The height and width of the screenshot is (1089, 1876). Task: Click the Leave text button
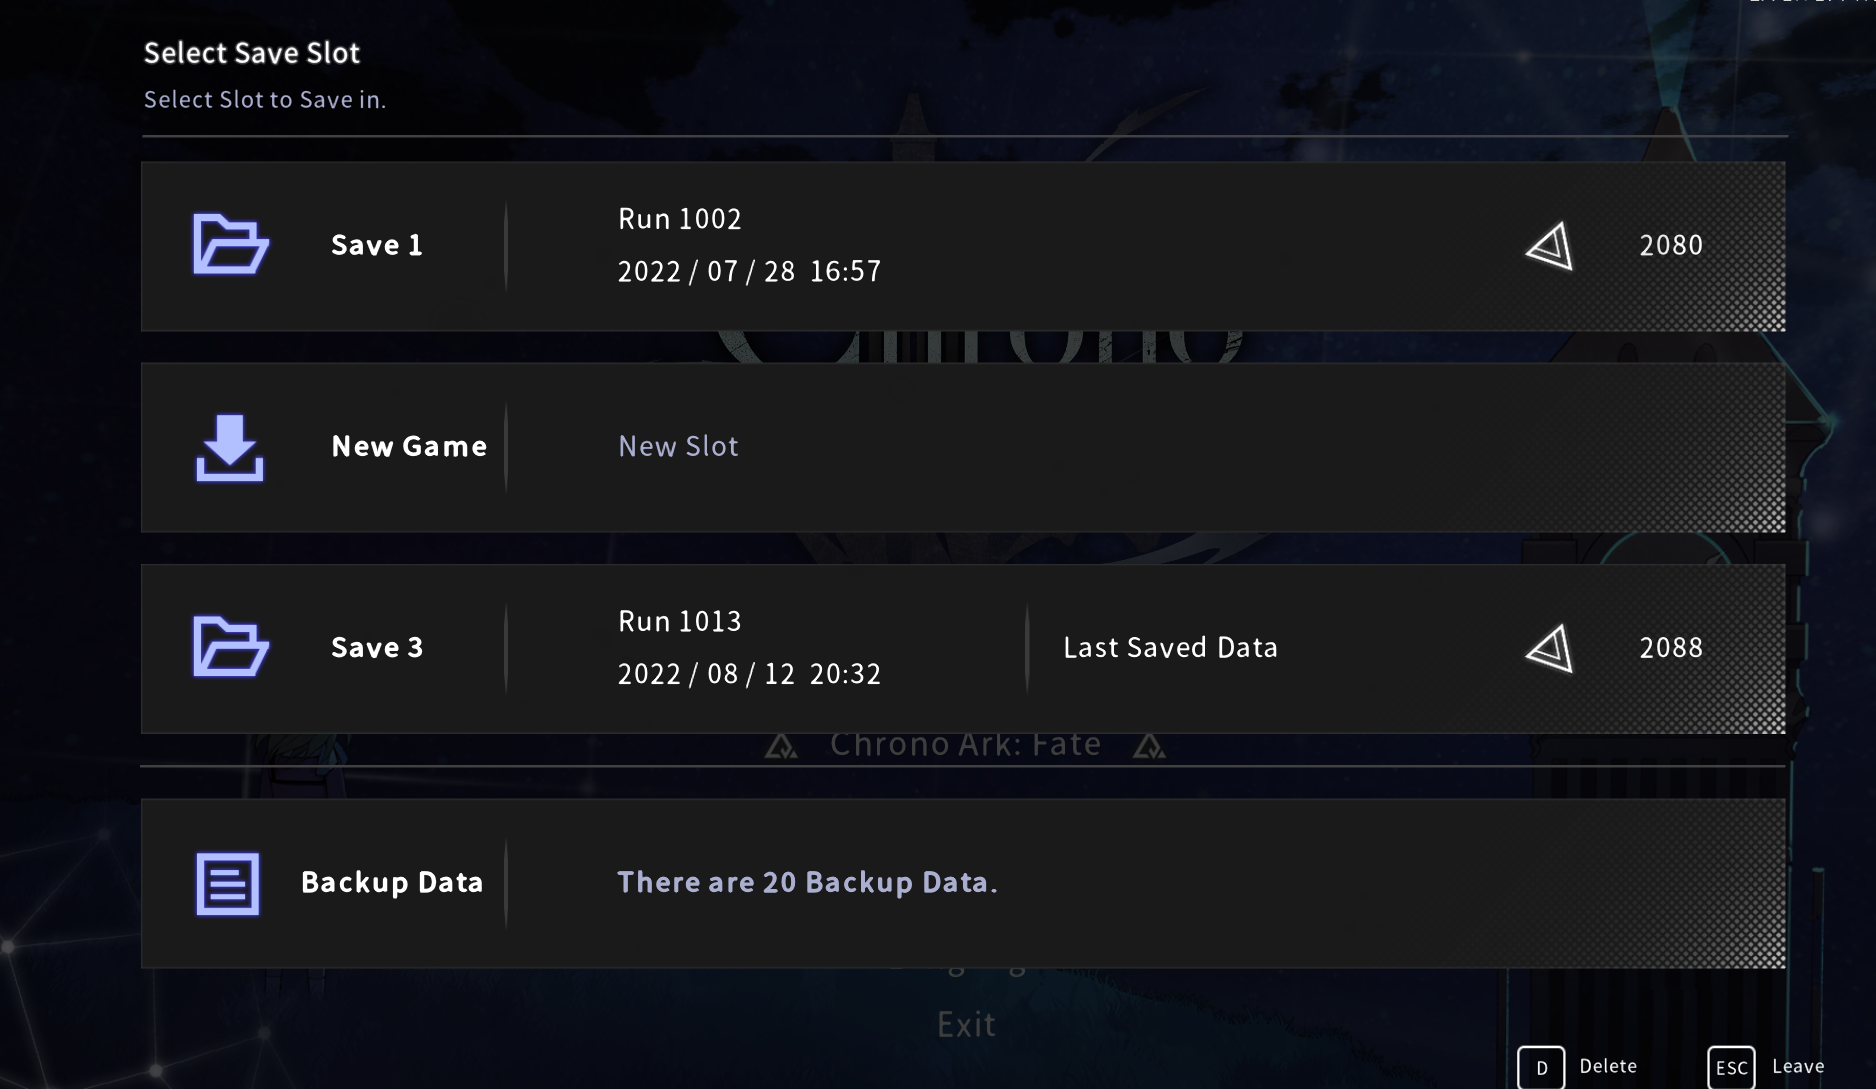tap(1798, 1066)
